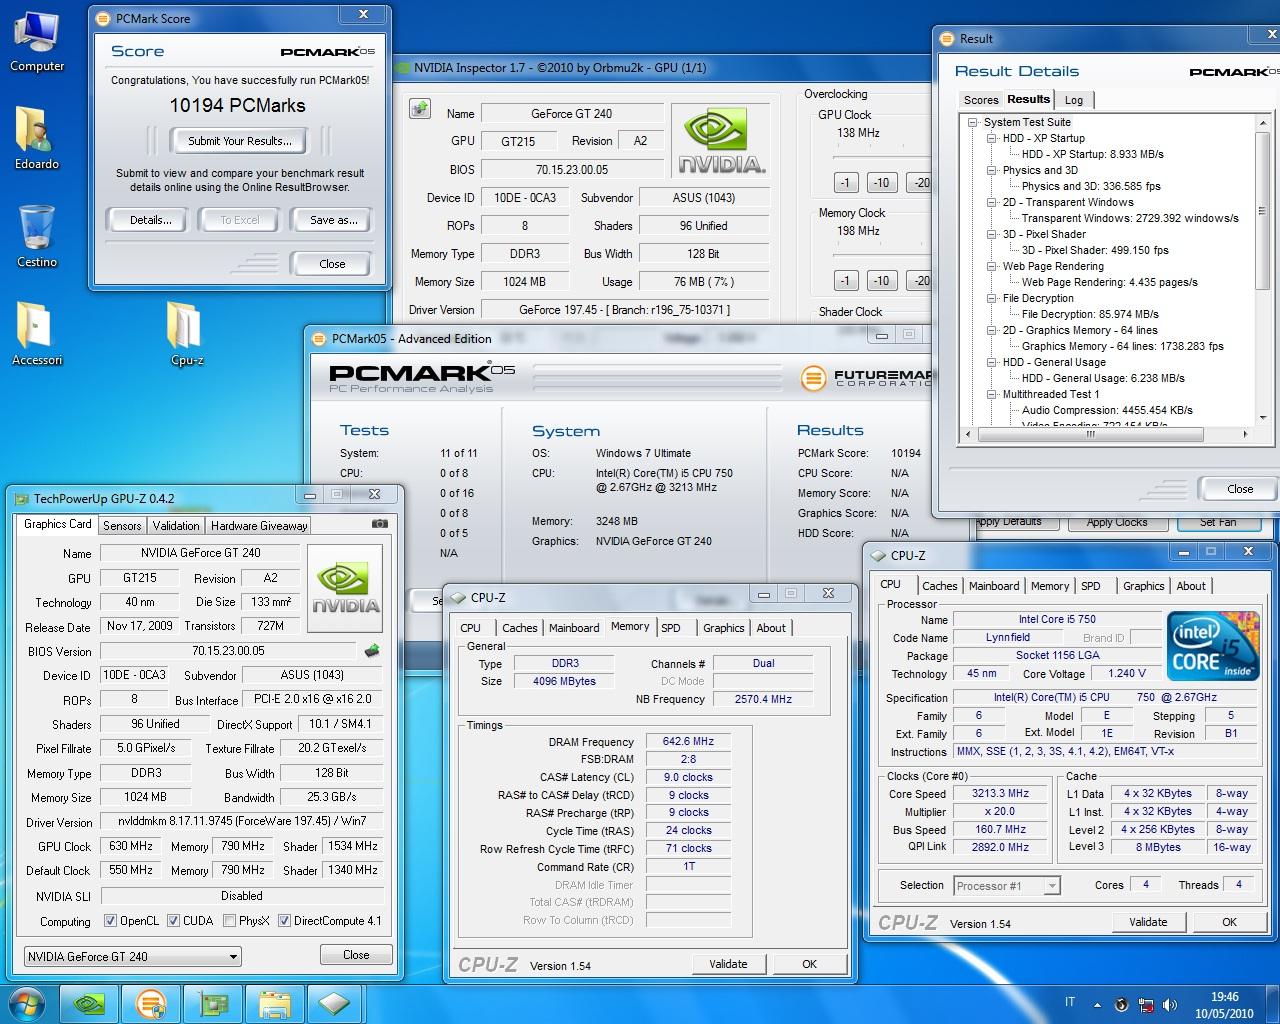Open the Graphics tab in Memory CPU-Z window
This screenshot has width=1280, height=1024.
point(723,628)
